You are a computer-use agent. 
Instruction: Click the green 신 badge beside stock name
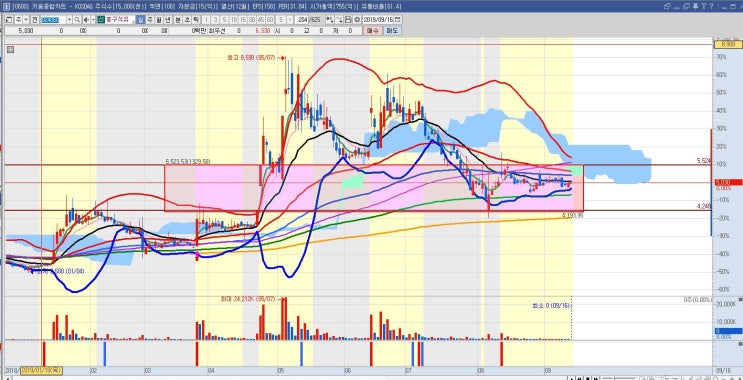tap(101, 20)
